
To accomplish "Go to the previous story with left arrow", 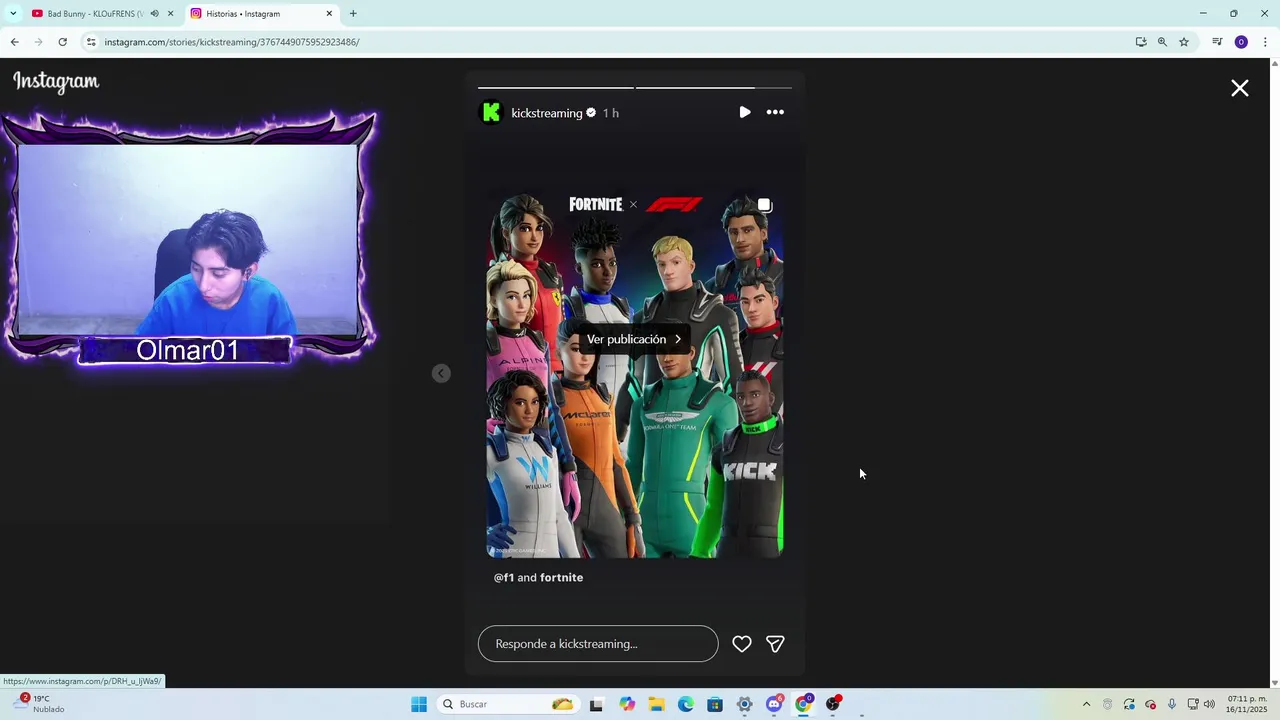I will pos(441,374).
